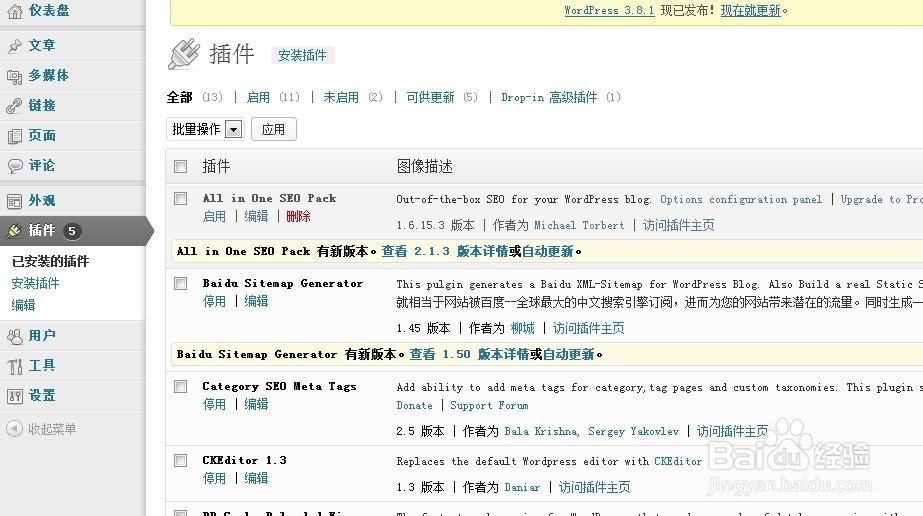
Task: Delete All in One SEO Pack via 删除
Action: point(298,217)
